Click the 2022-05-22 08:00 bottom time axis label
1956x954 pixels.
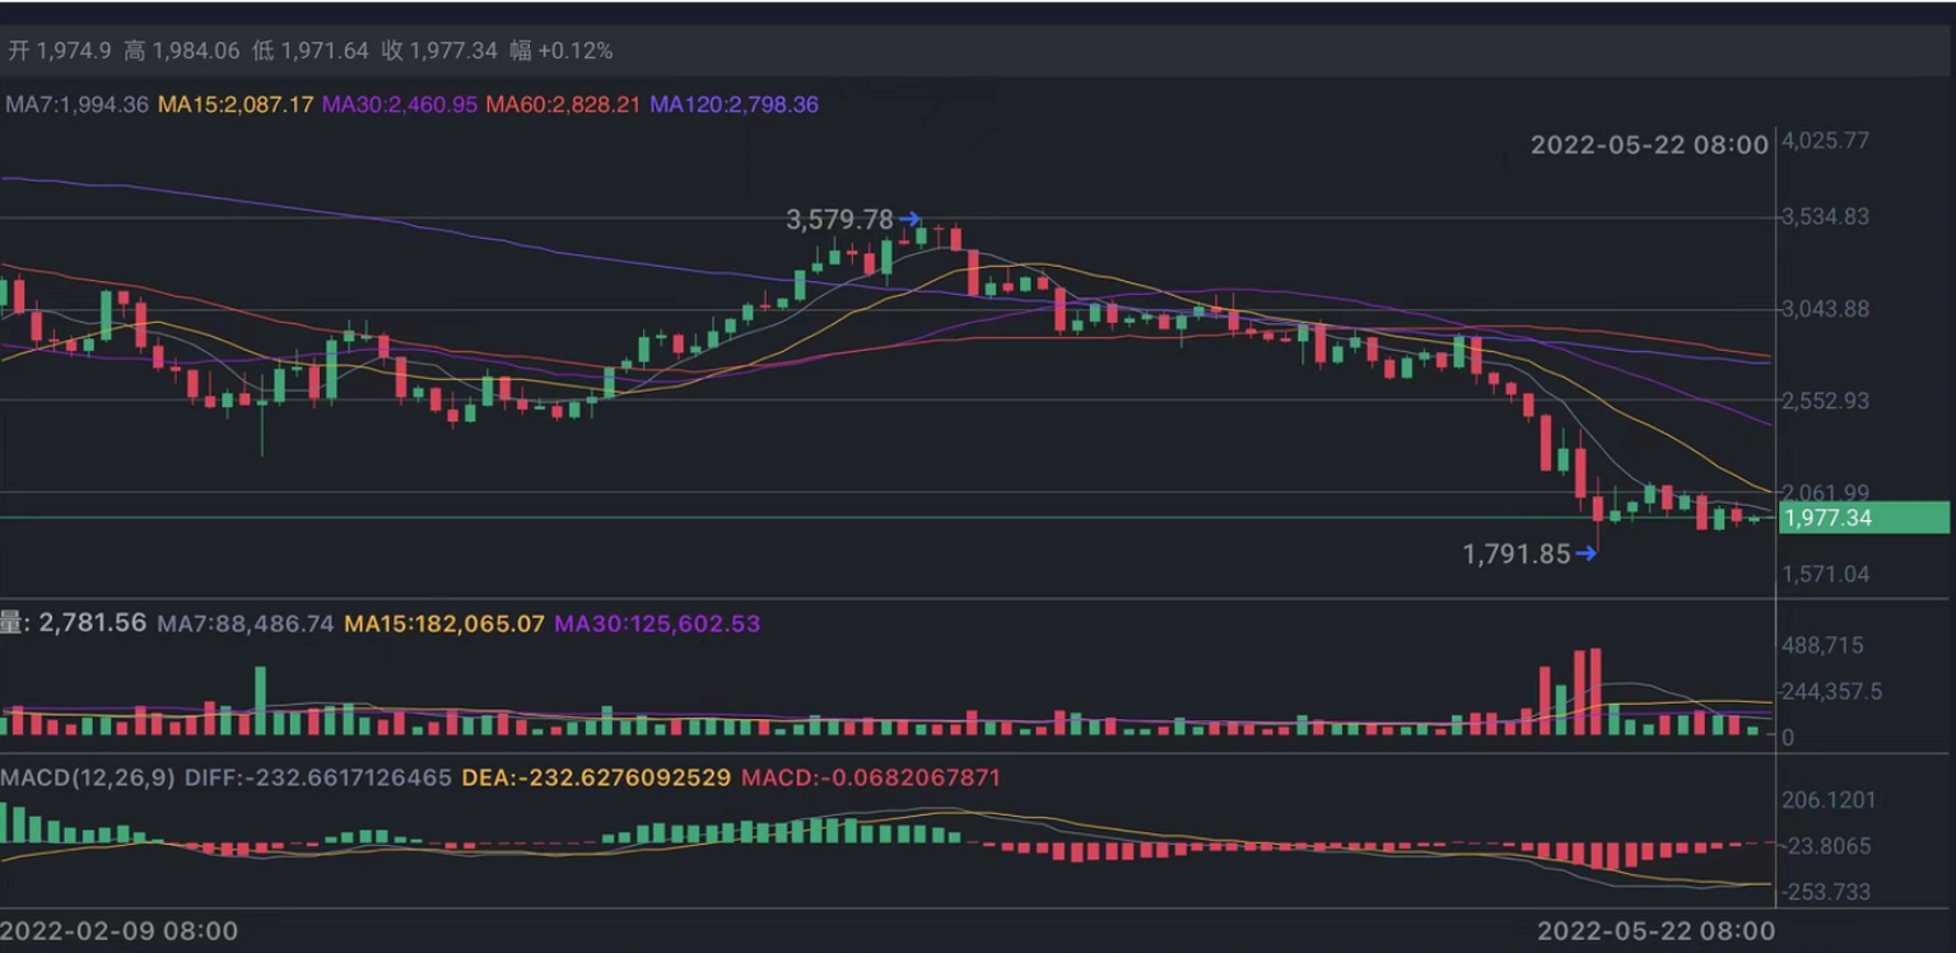pyautogui.click(x=1656, y=932)
